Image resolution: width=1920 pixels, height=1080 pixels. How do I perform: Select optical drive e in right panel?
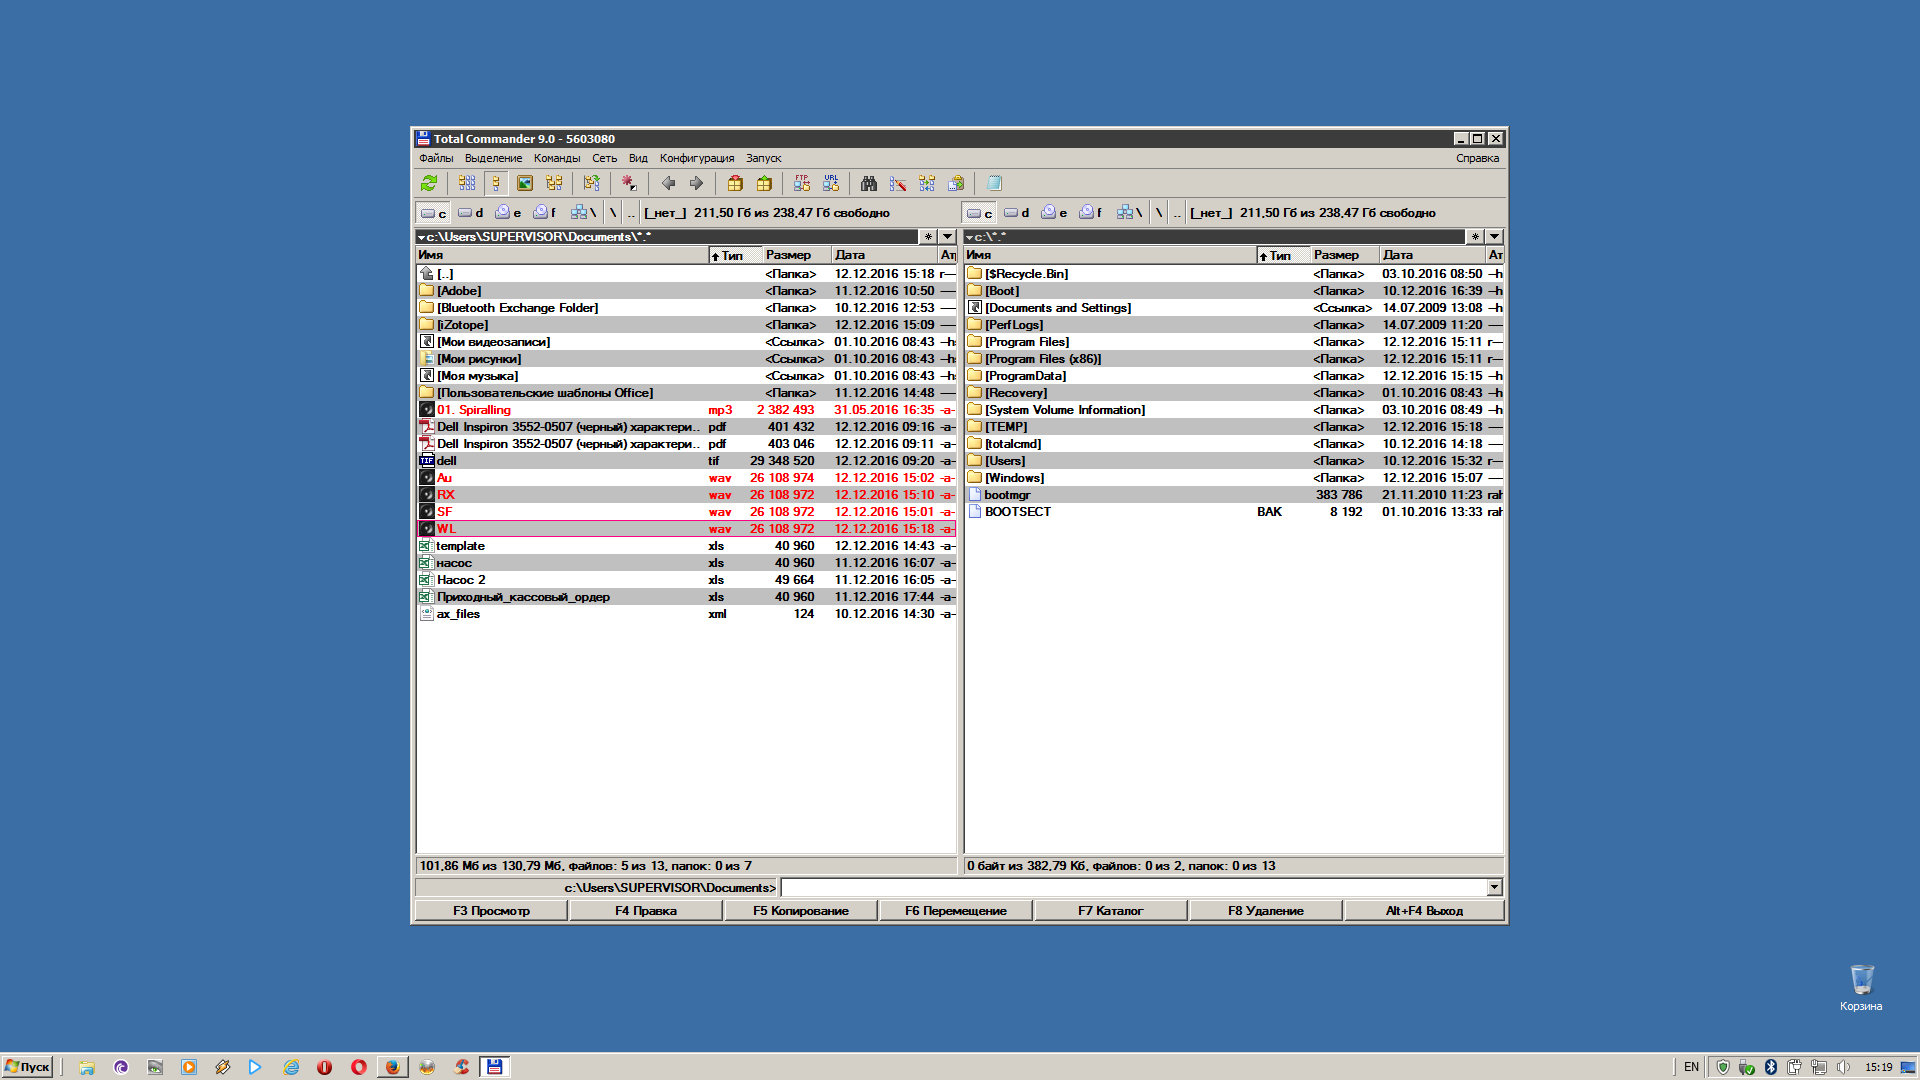pyautogui.click(x=1054, y=213)
